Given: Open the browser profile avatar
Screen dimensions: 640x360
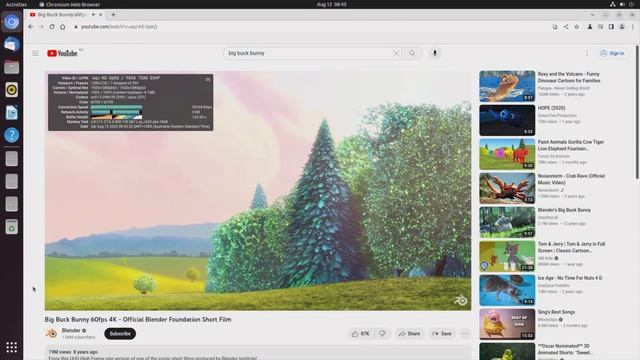Looking at the screenshot, I should pyautogui.click(x=622, y=27).
